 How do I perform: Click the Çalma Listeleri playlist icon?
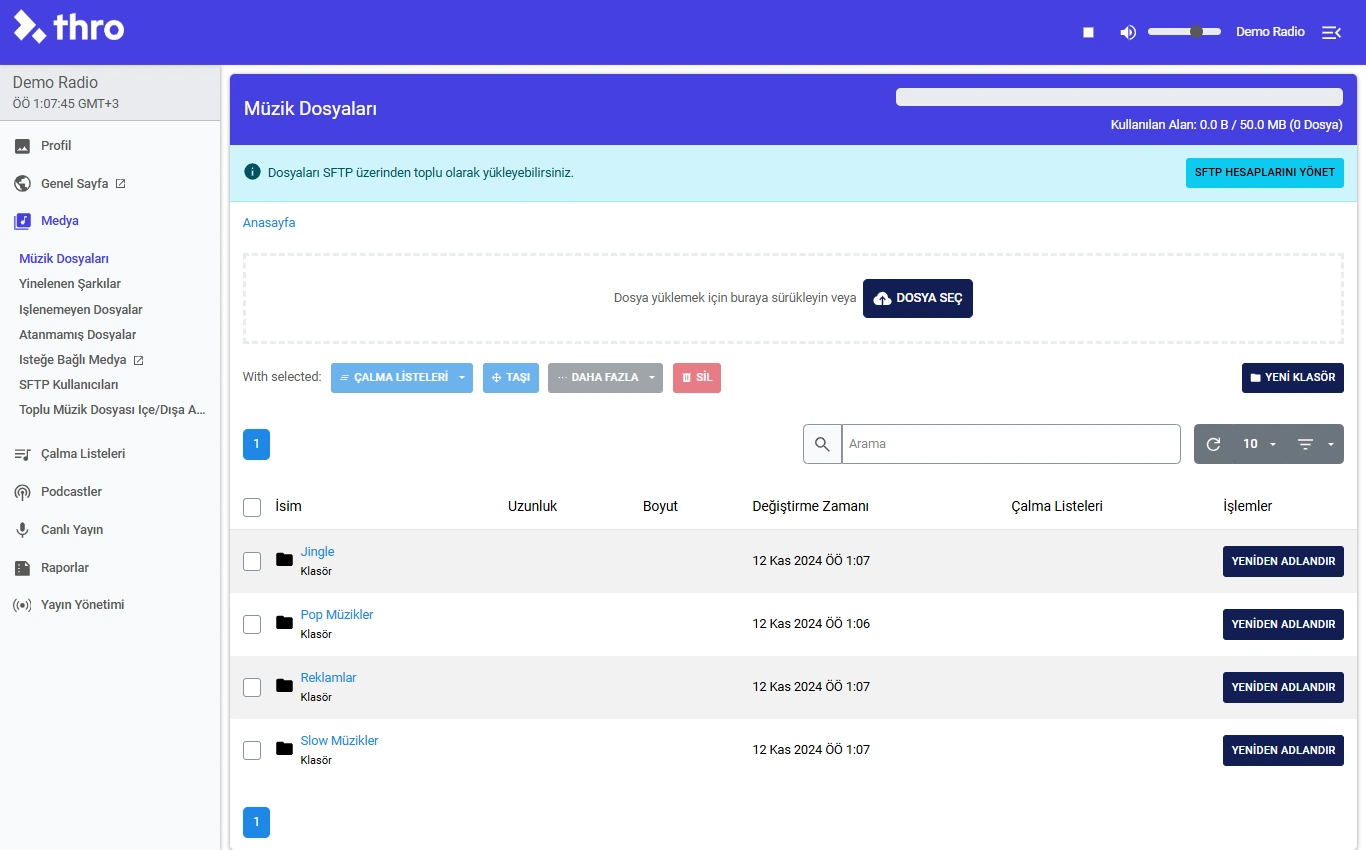tap(22, 454)
